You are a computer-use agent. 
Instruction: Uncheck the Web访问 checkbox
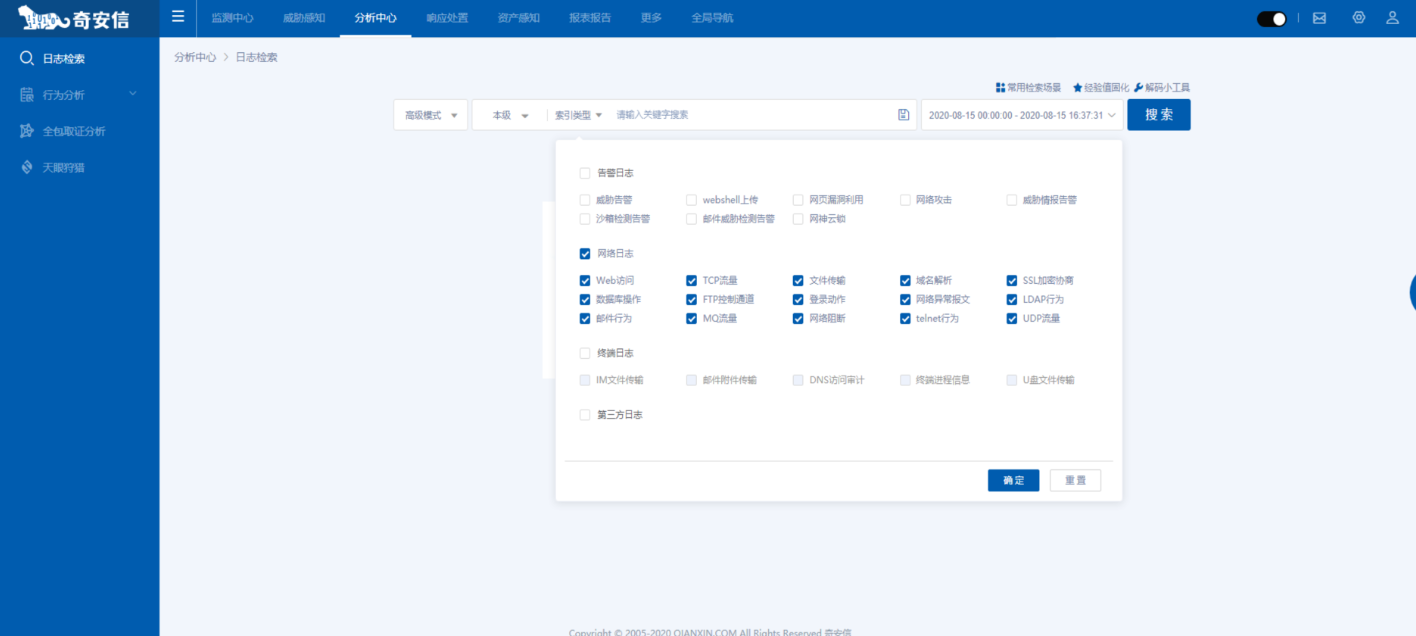(x=585, y=281)
